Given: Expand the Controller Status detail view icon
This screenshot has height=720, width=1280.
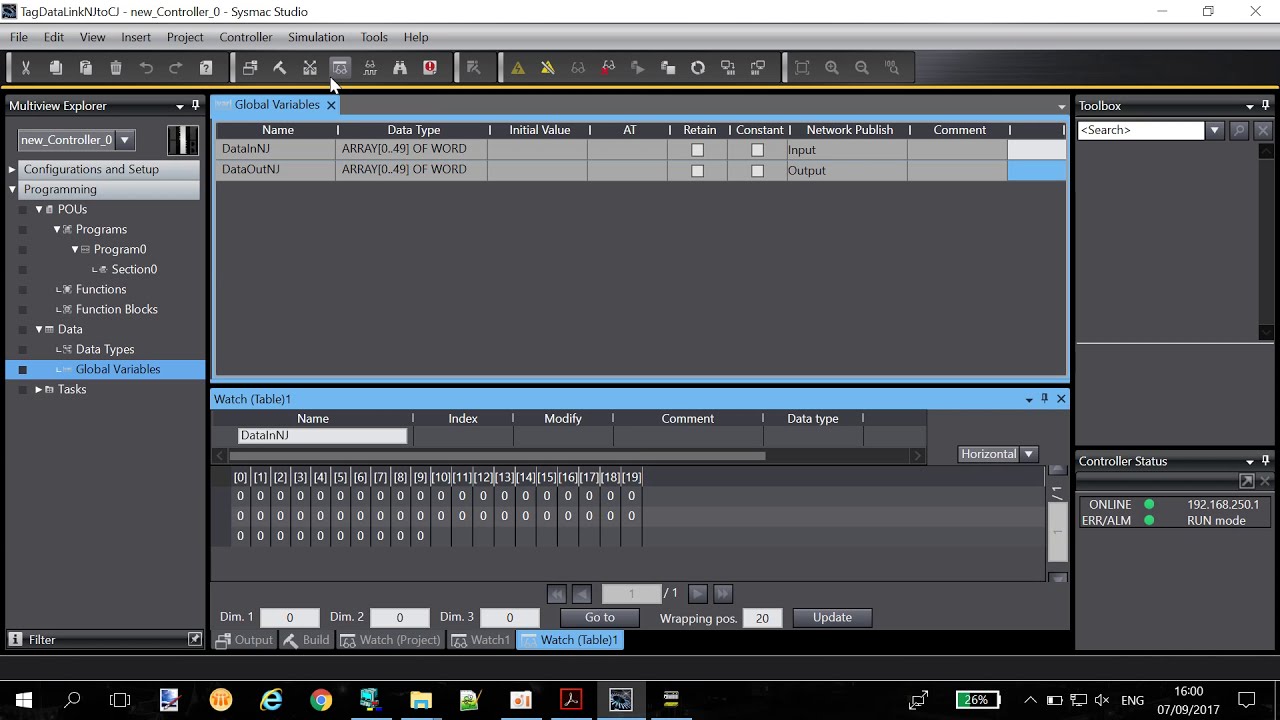Looking at the screenshot, I should click(1247, 481).
